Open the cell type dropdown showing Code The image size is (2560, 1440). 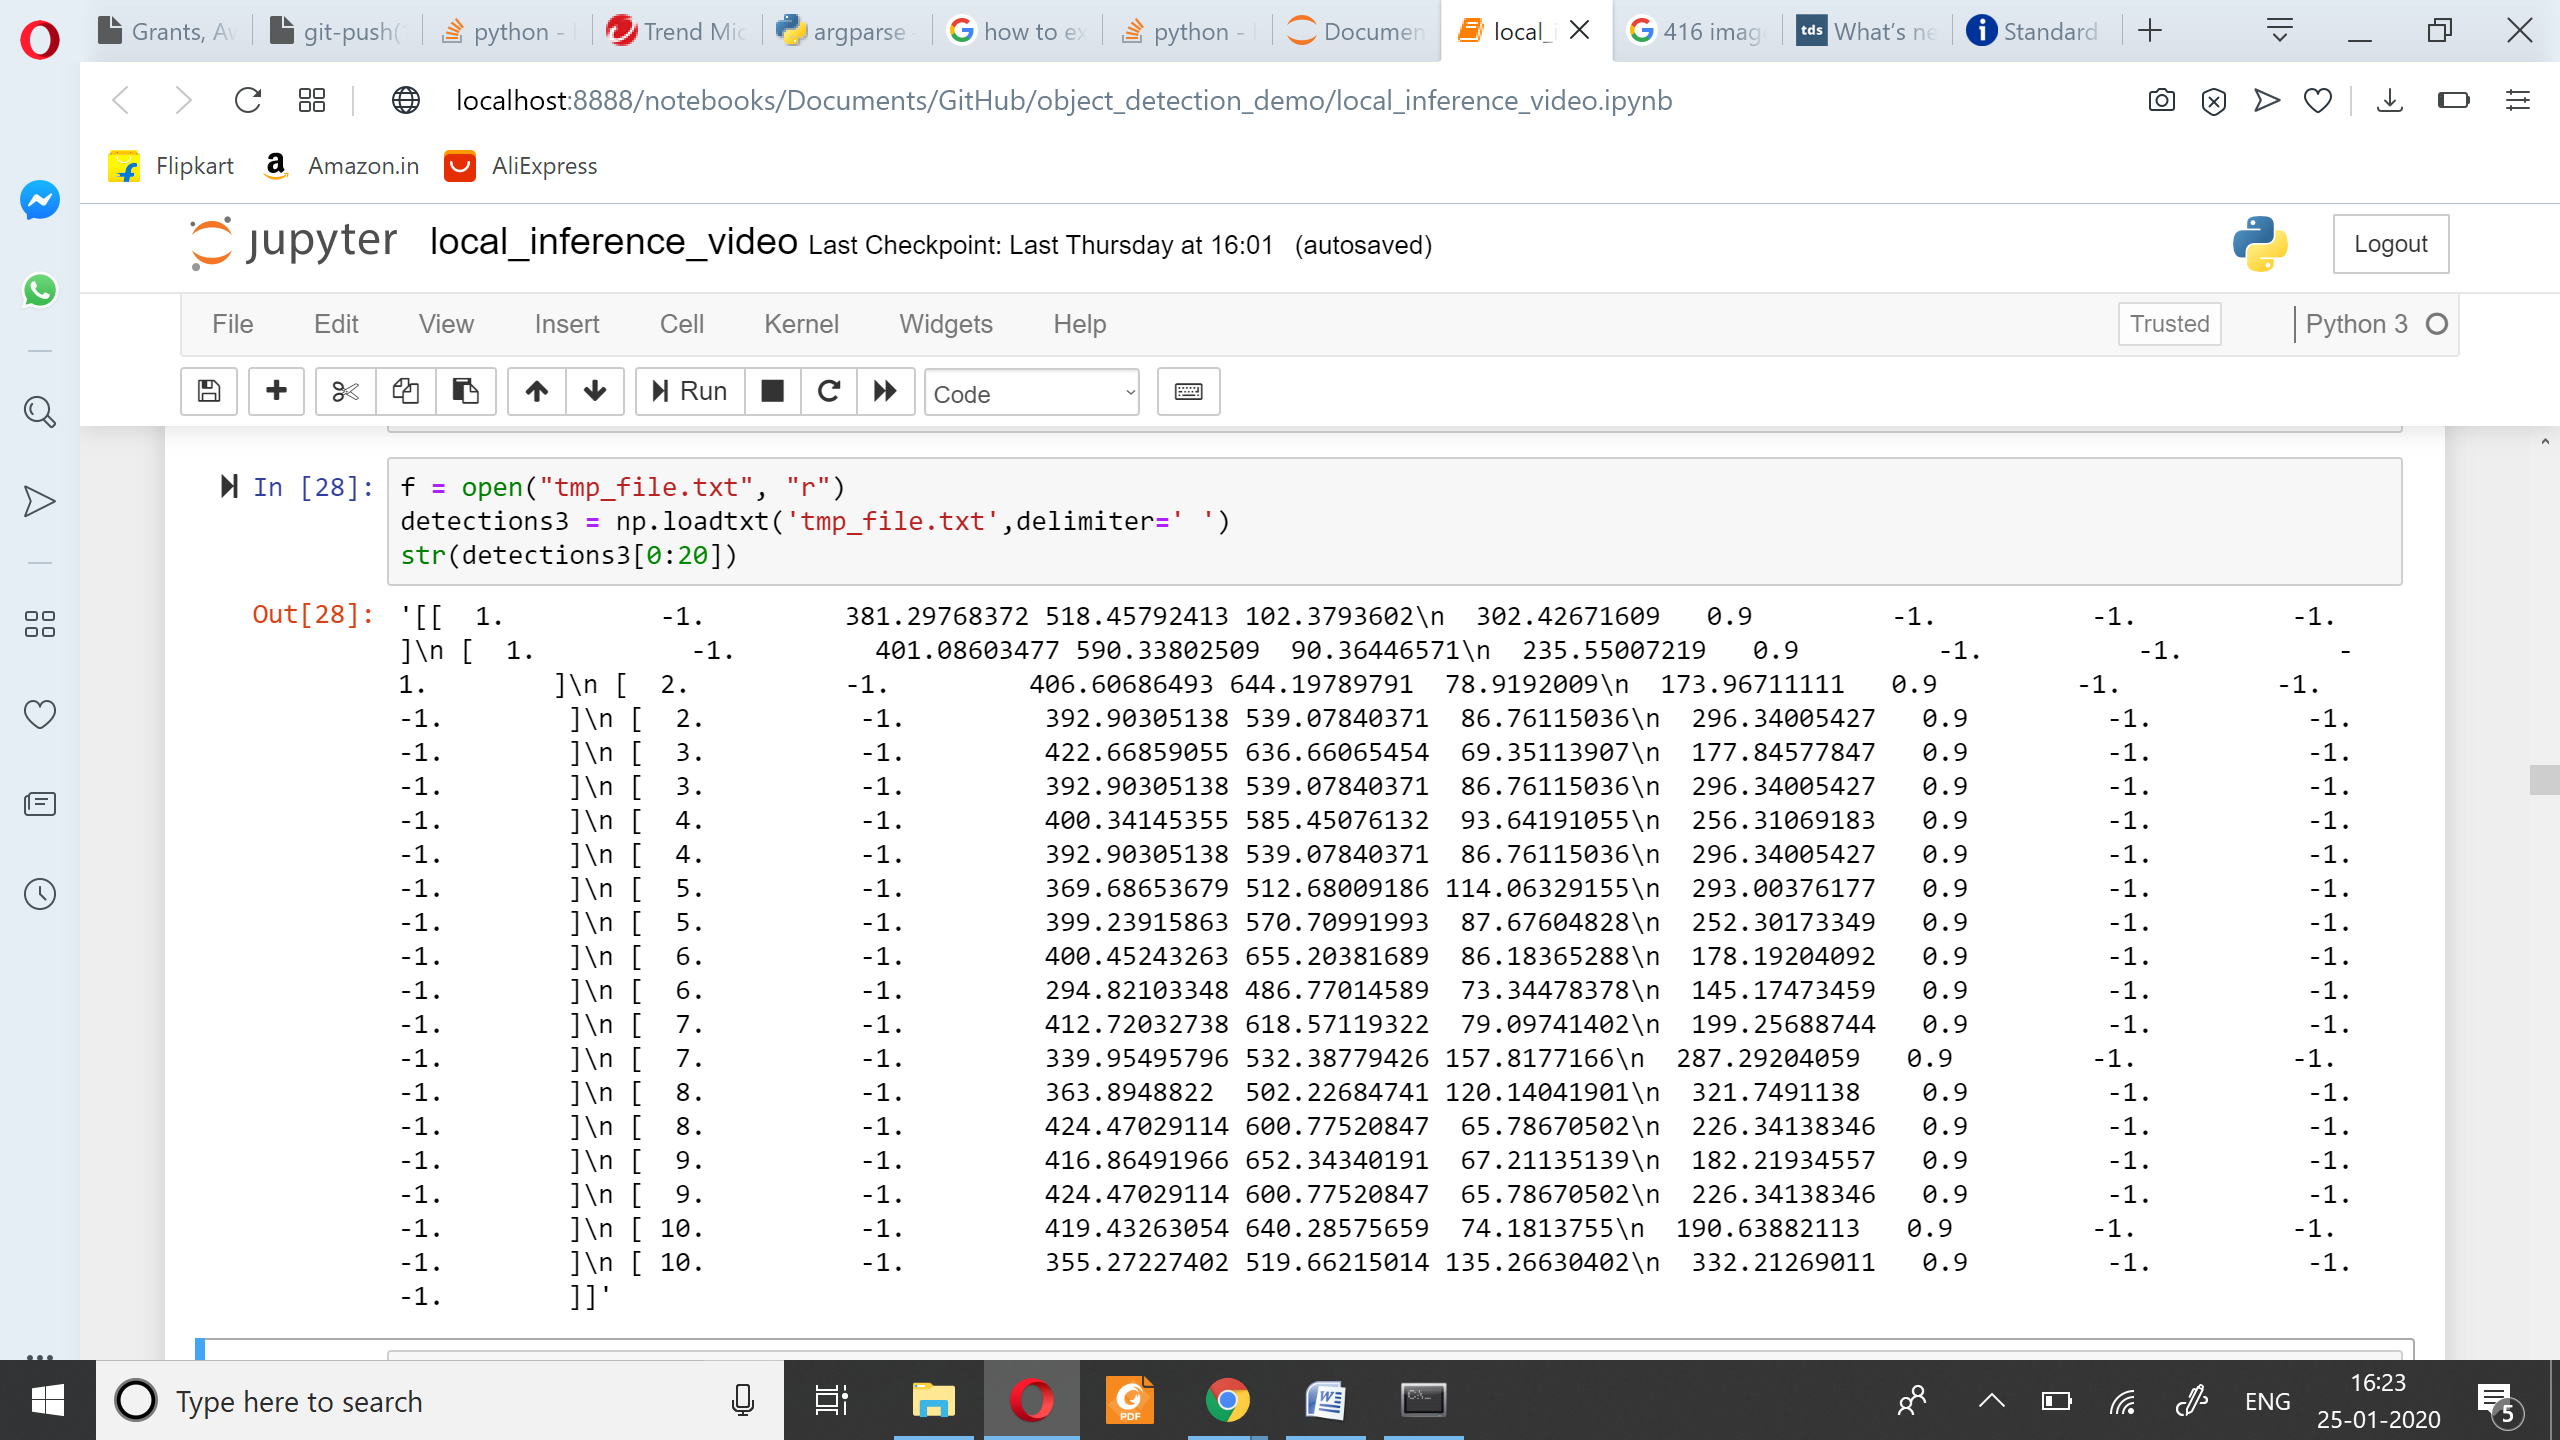pos(1032,392)
